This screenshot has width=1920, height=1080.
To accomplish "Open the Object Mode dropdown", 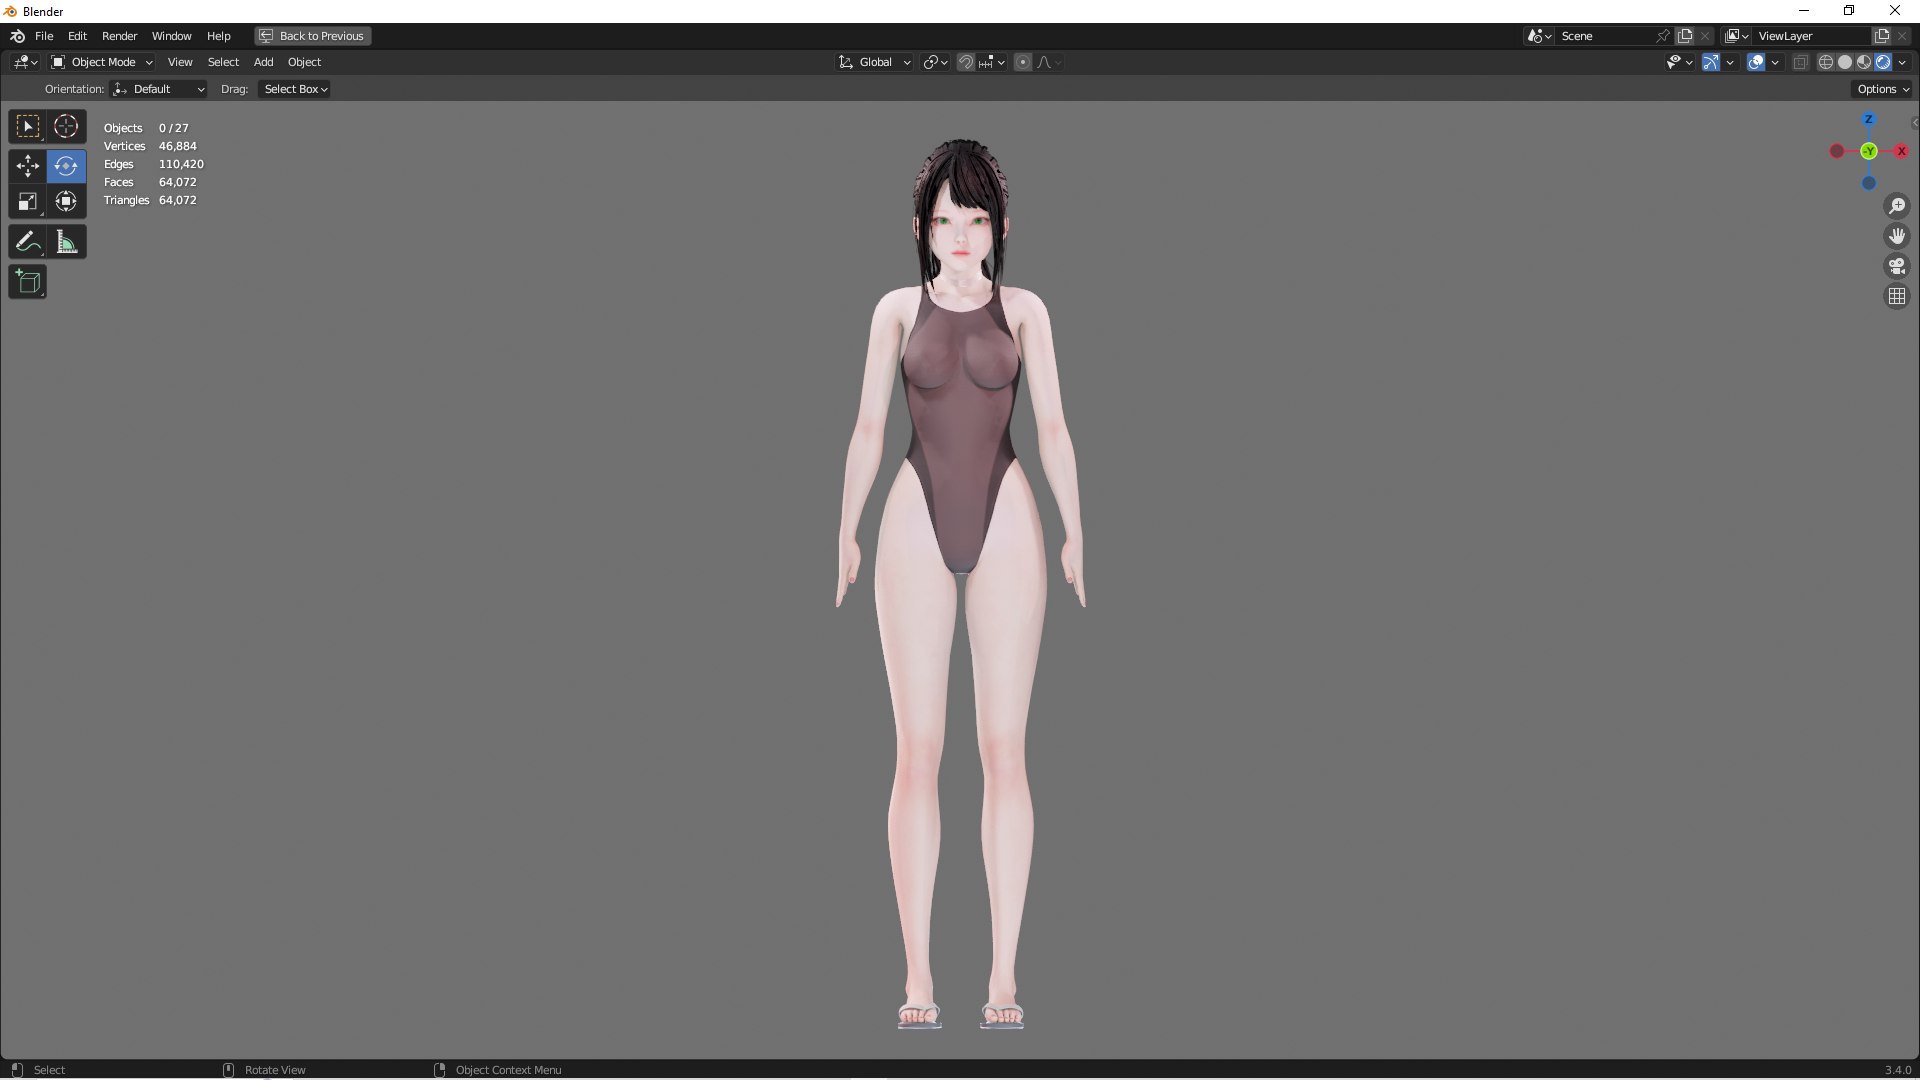I will [102, 62].
